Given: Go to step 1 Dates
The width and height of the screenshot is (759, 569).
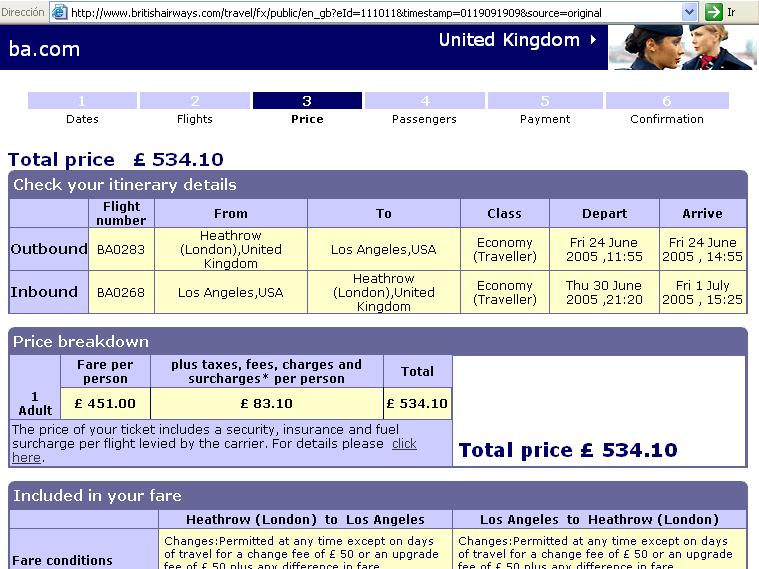Looking at the screenshot, I should 82,109.
